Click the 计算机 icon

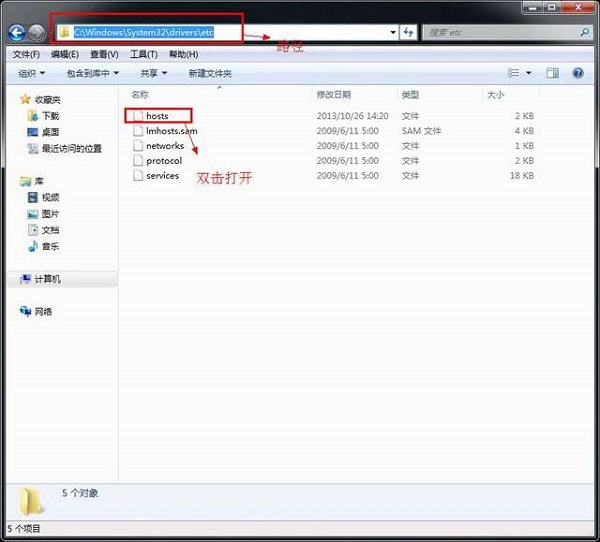(x=25, y=279)
